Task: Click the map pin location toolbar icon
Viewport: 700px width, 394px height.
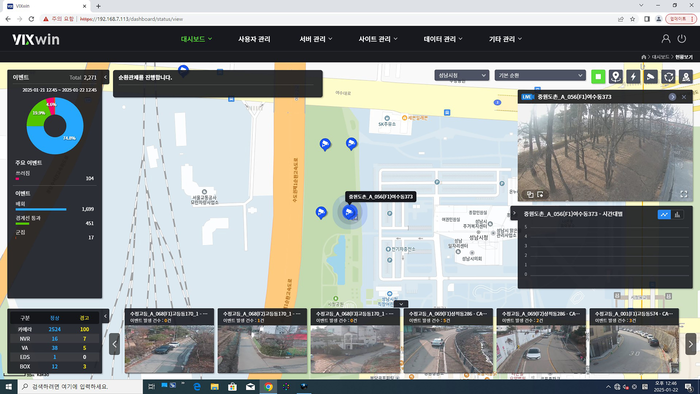Action: tap(616, 76)
